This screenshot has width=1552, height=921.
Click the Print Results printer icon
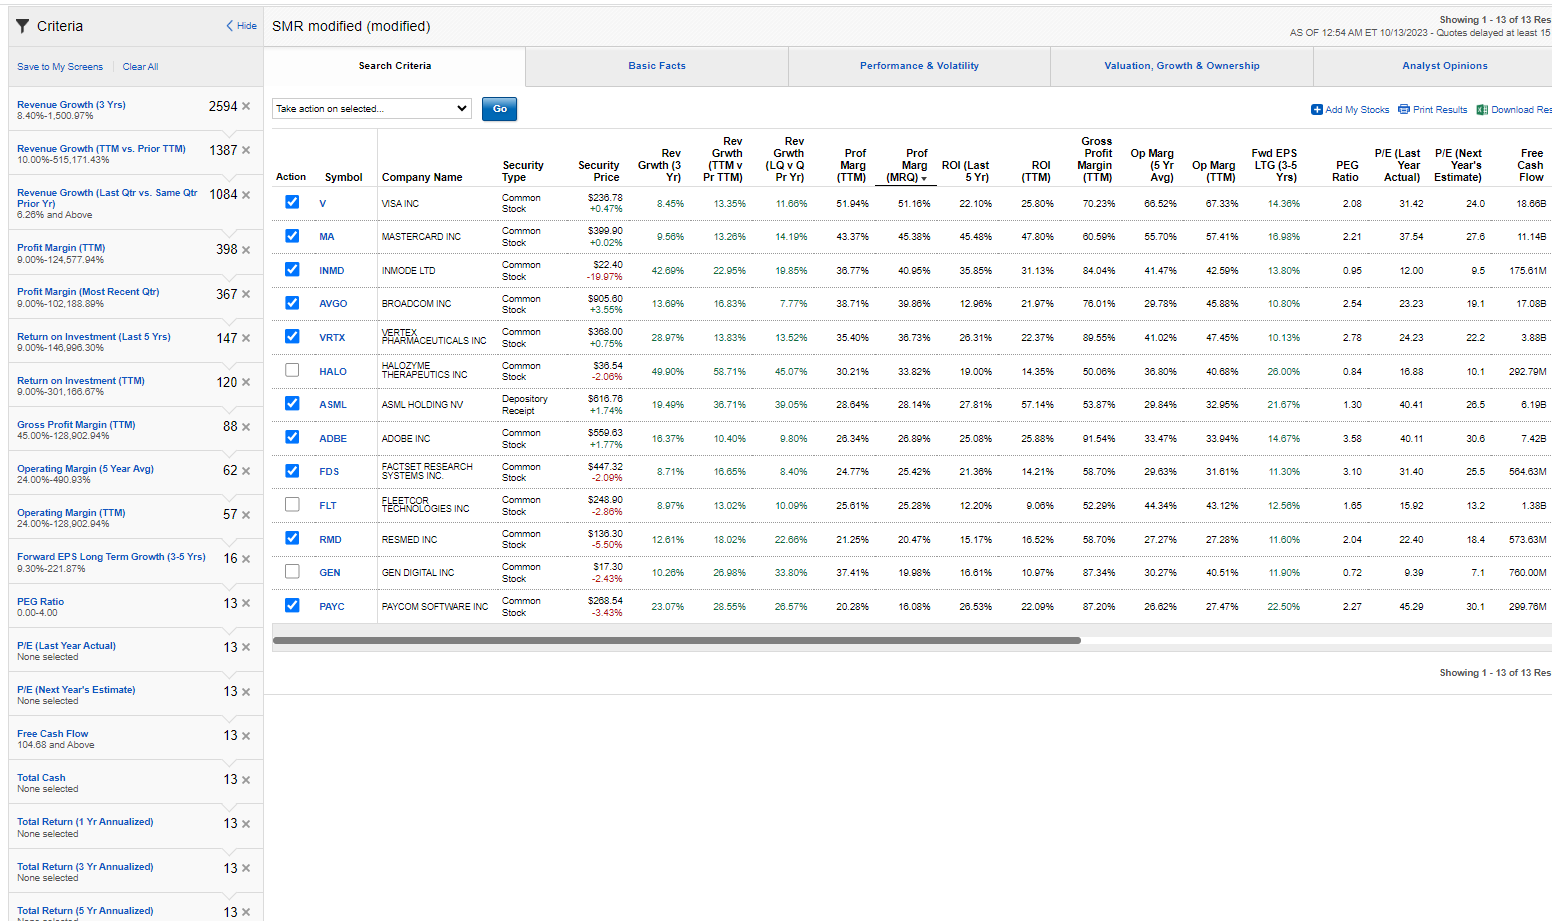click(1403, 110)
